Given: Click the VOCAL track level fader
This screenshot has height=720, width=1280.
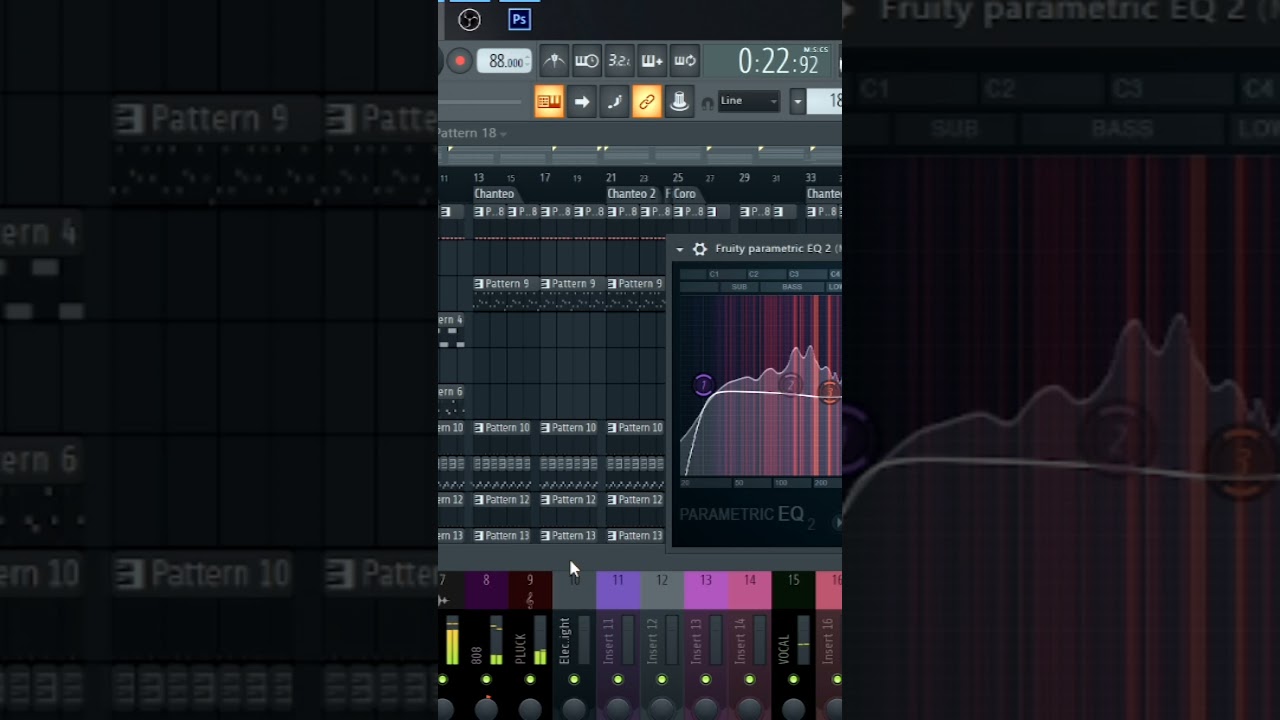Looking at the screenshot, I should [x=803, y=640].
